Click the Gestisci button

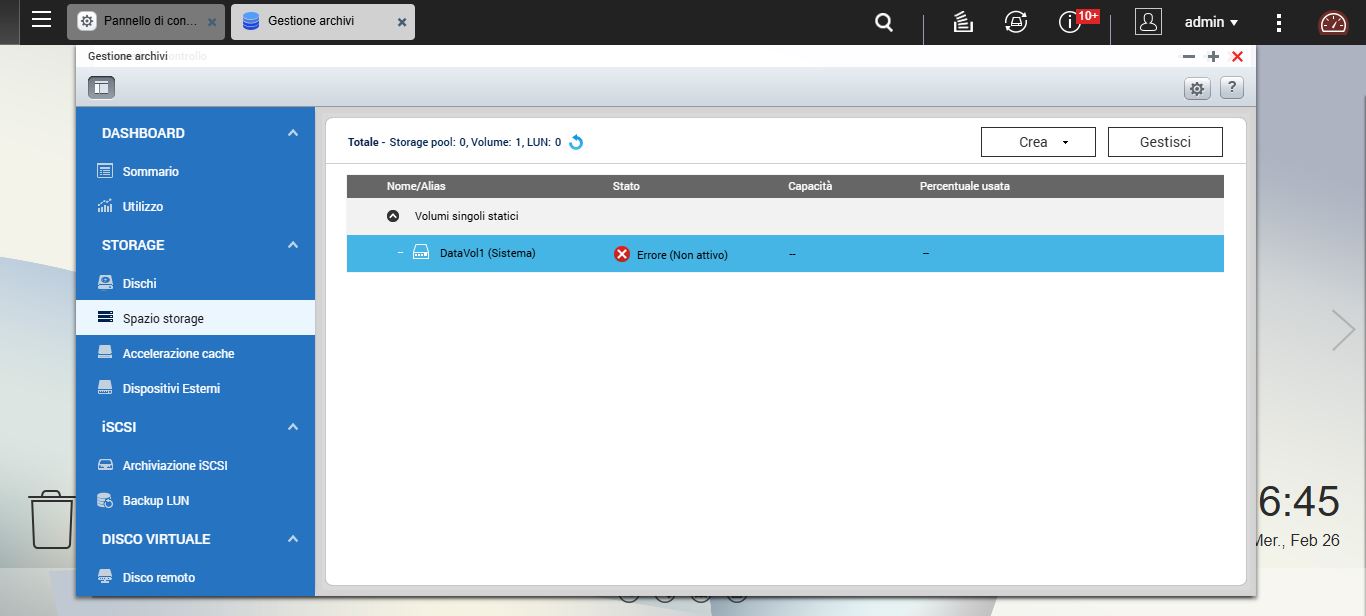[x=1165, y=142]
